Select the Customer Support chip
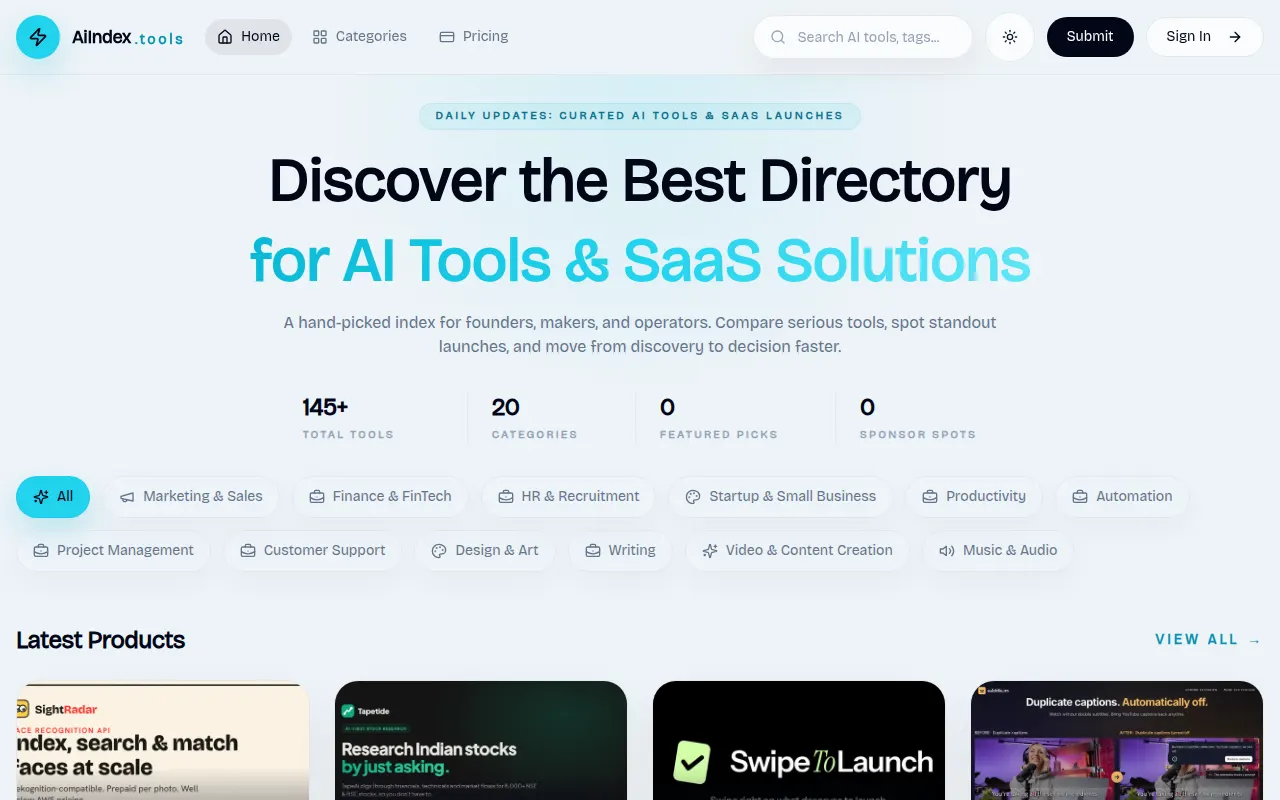1280x800 pixels. [x=313, y=551]
